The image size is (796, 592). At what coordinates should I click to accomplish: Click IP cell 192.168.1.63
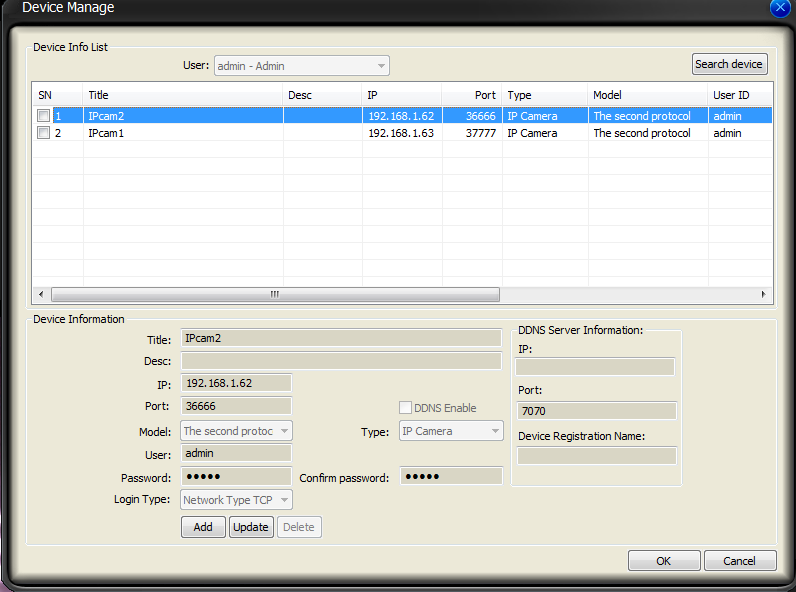[402, 133]
